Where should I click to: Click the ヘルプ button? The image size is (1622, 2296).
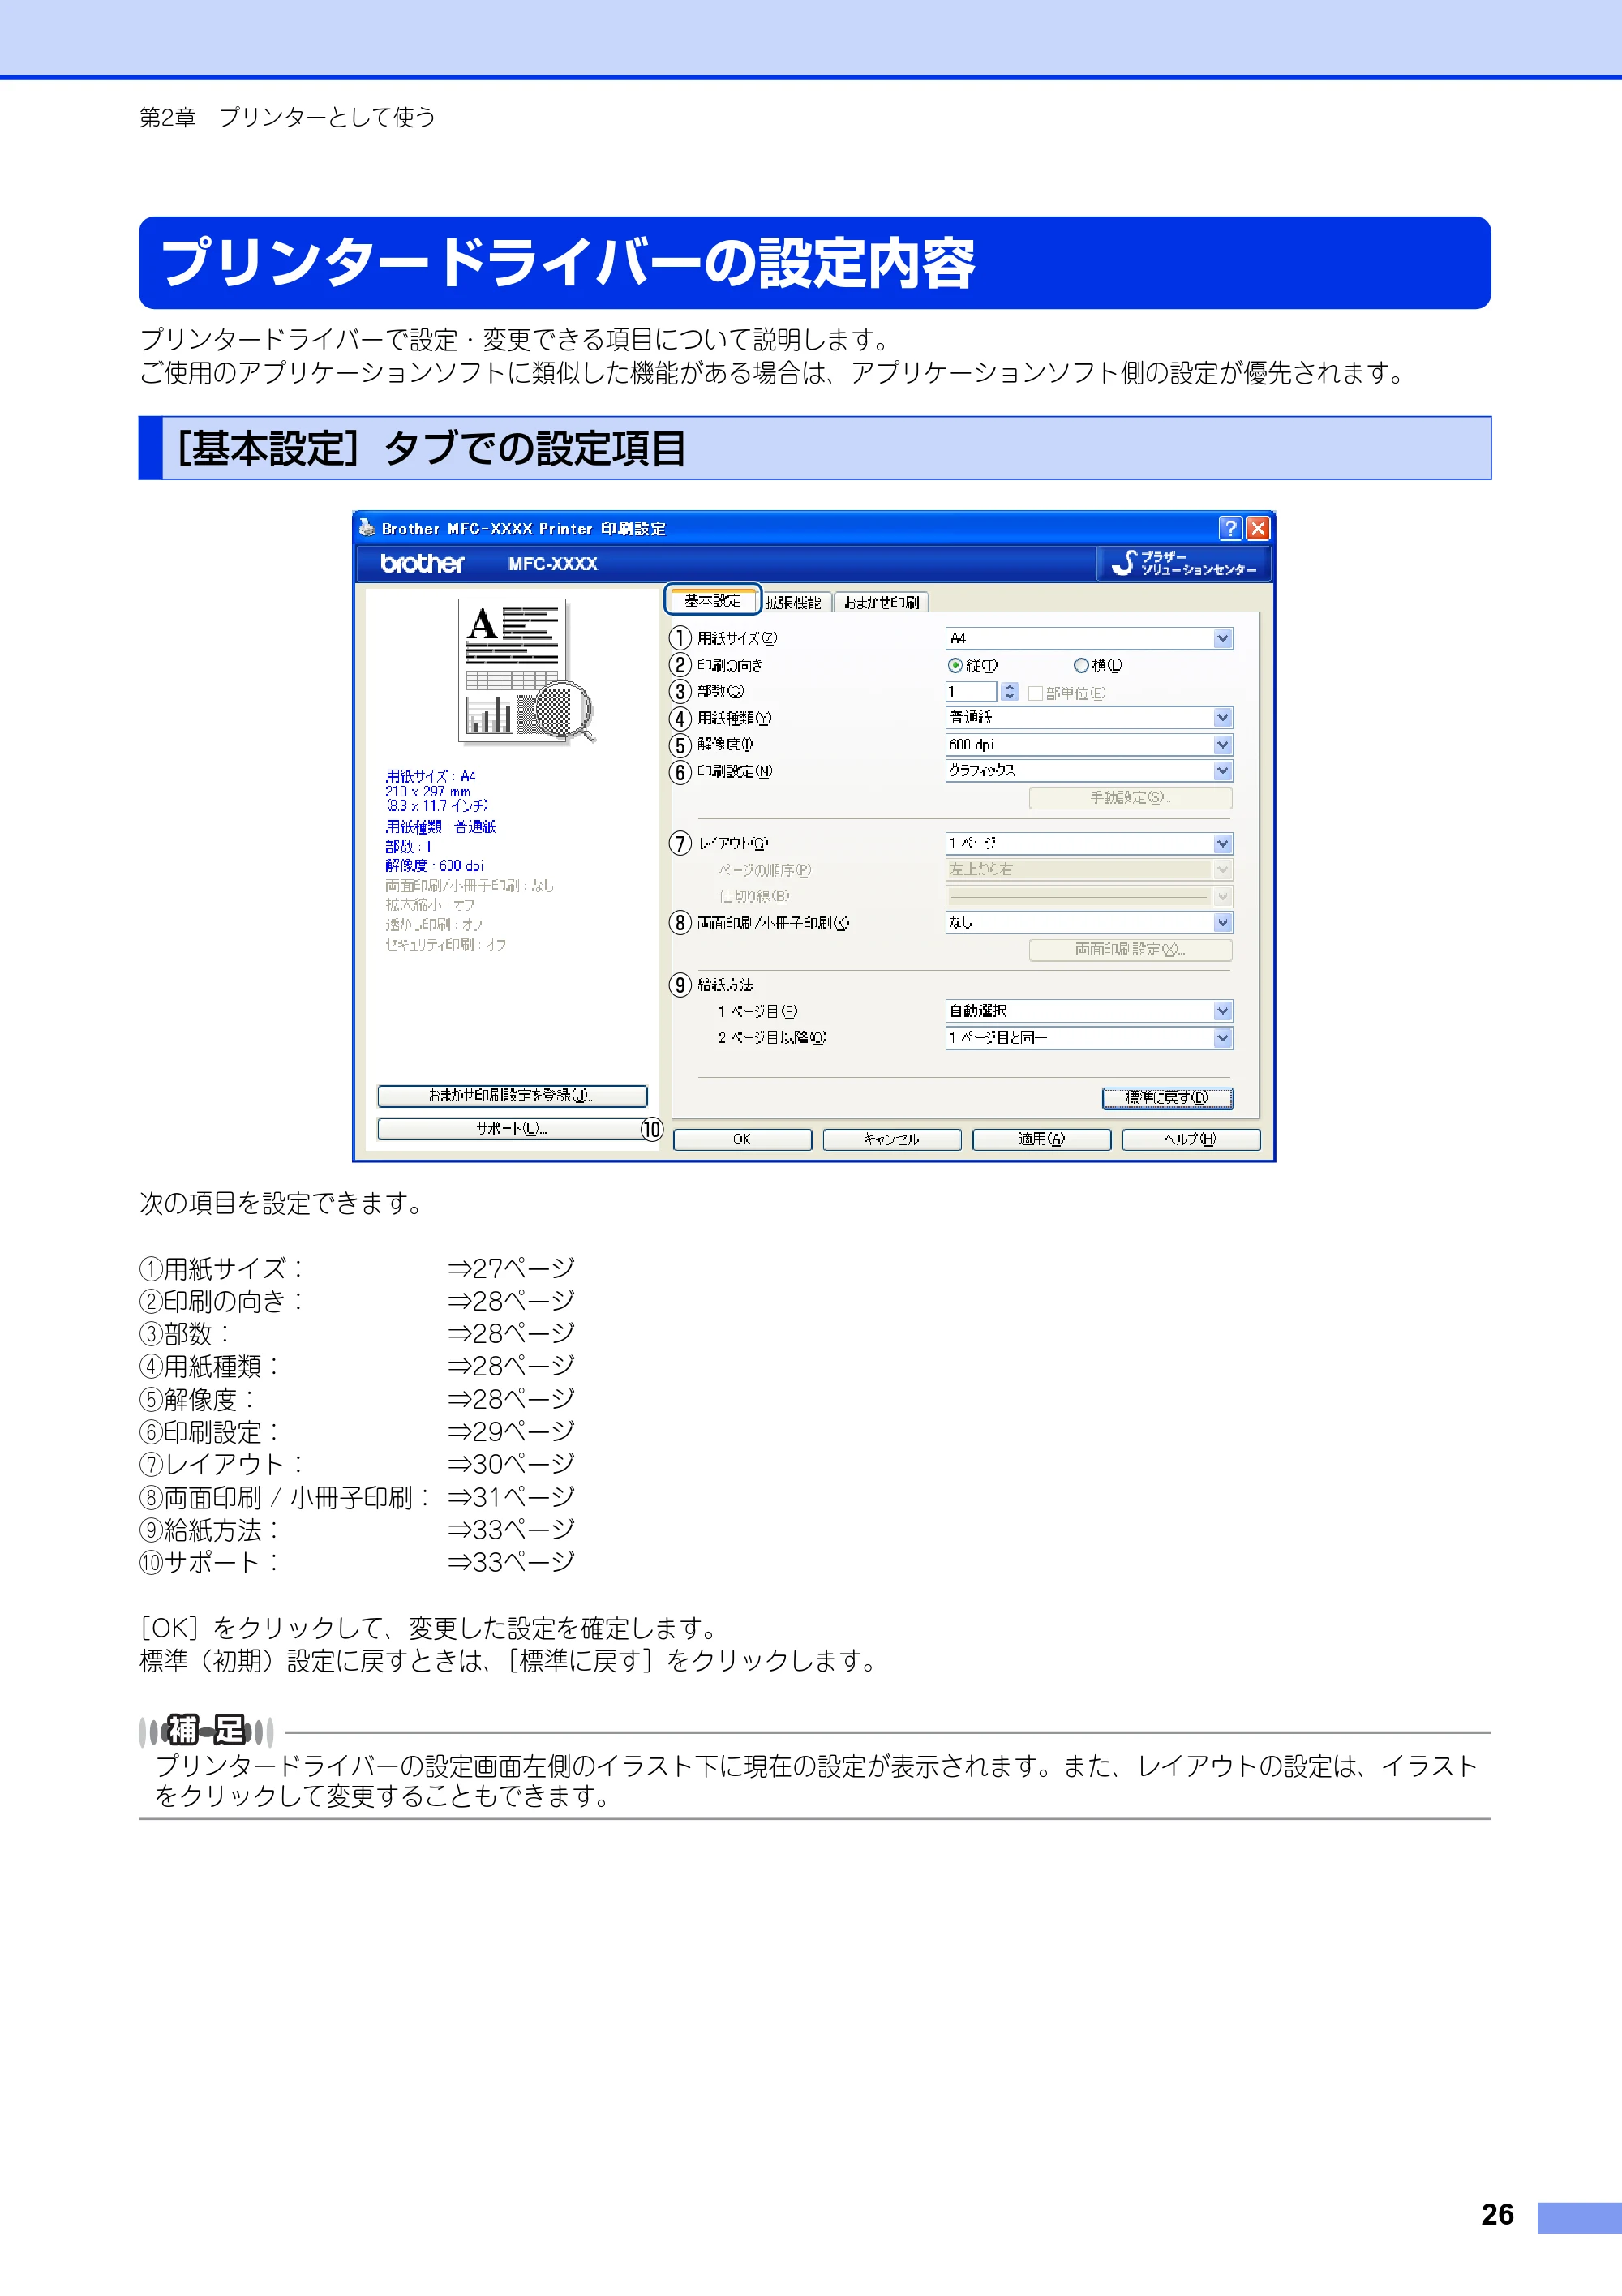pyautogui.click(x=1191, y=1140)
